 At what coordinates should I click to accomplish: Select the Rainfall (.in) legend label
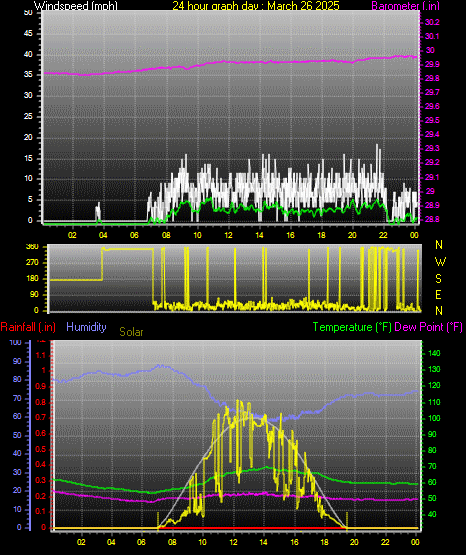coord(28,327)
